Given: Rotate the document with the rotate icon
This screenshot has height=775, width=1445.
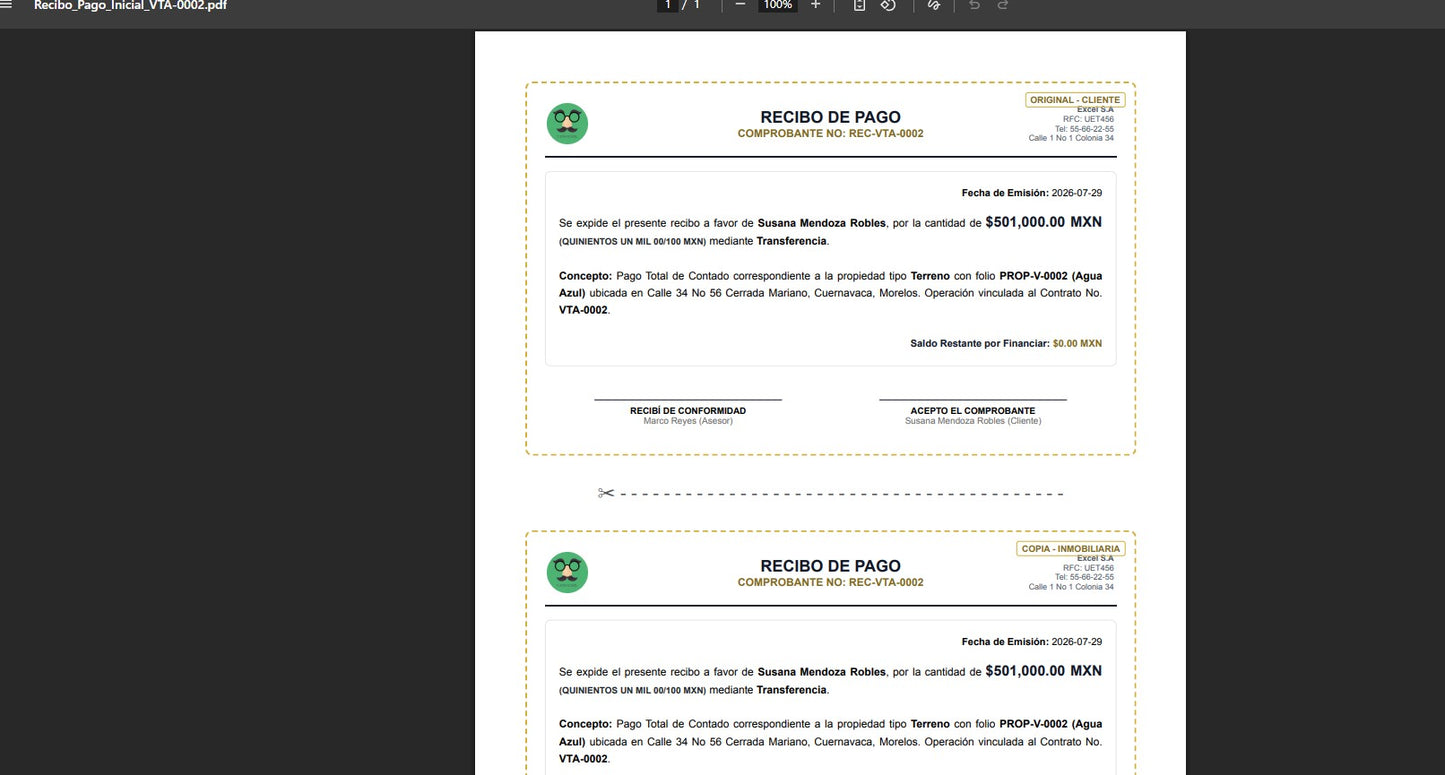Looking at the screenshot, I should 887,5.
